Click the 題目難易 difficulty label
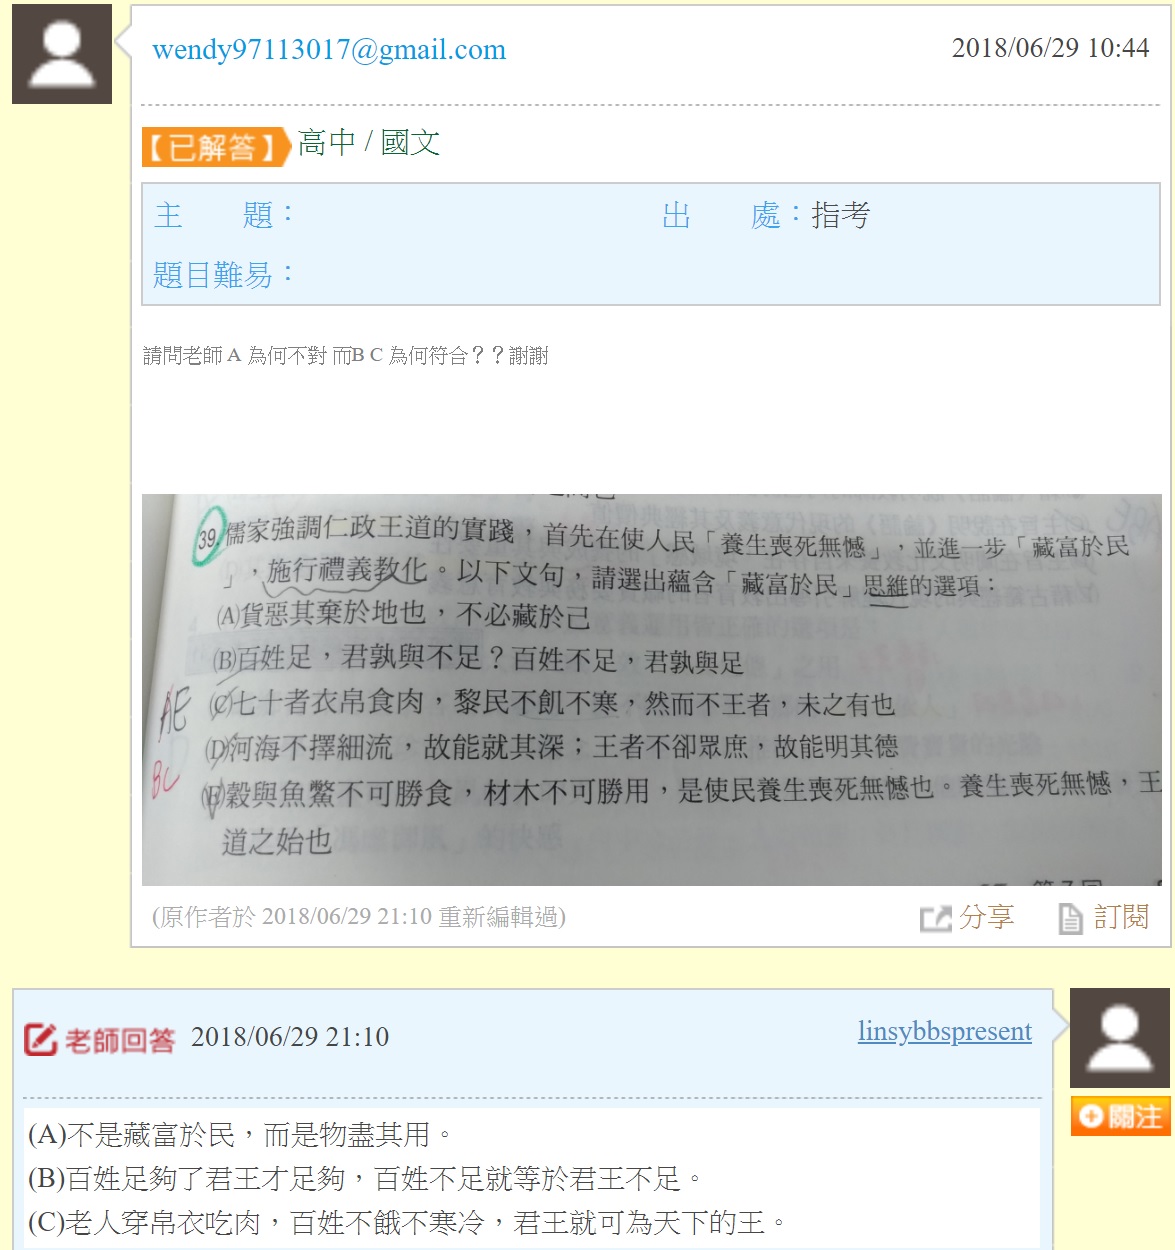This screenshot has height=1250, width=1175. click(x=223, y=274)
